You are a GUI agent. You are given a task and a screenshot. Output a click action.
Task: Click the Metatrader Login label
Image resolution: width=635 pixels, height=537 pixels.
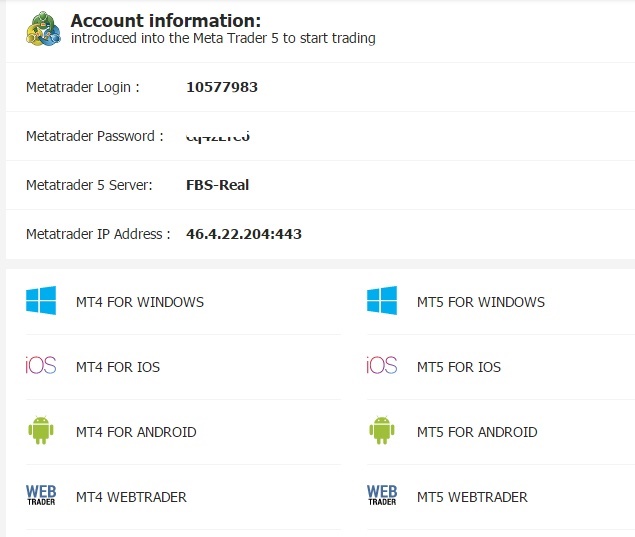coord(83,87)
